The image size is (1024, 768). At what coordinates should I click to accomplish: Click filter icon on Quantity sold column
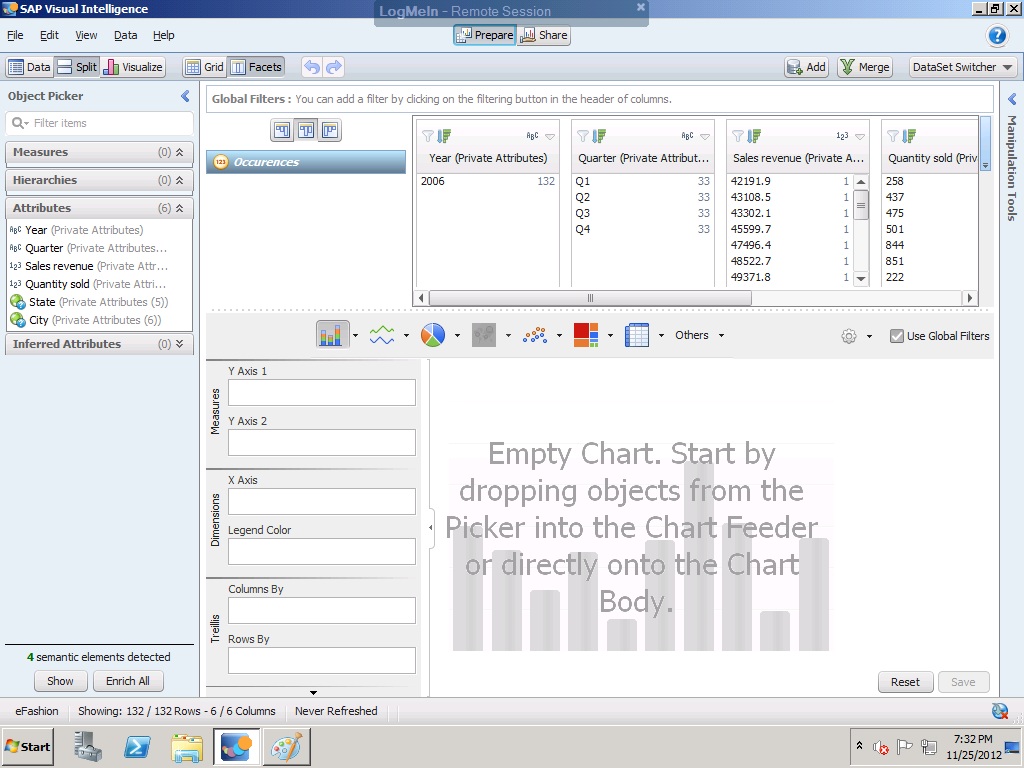tap(893, 136)
